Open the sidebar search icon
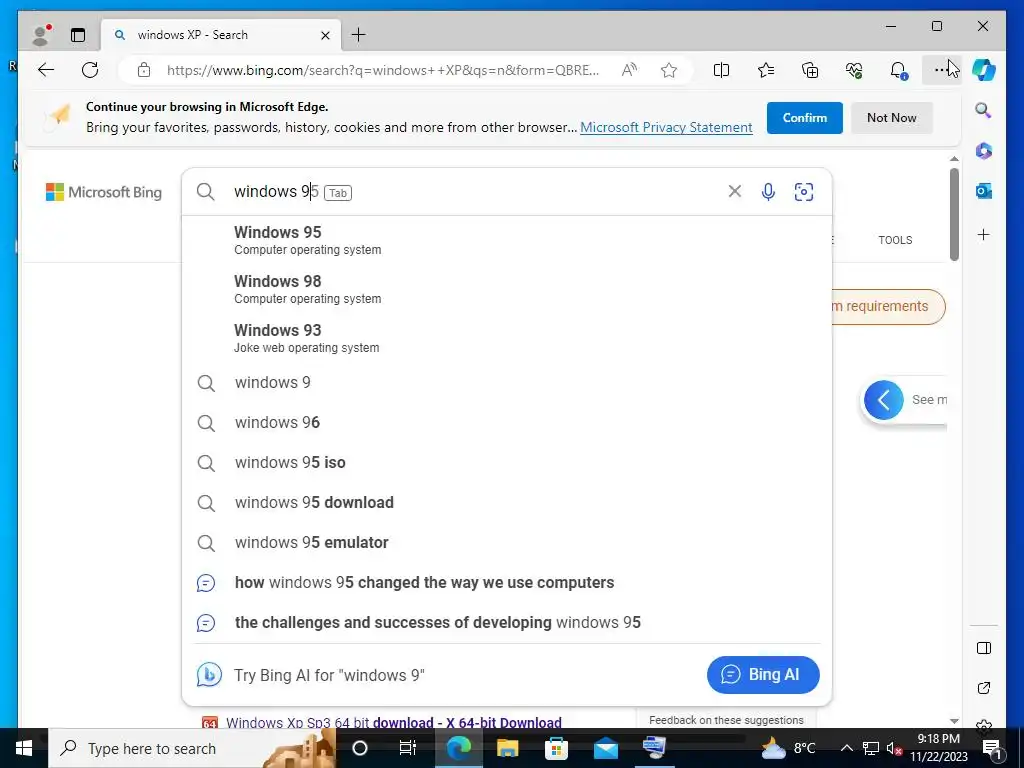 984,110
